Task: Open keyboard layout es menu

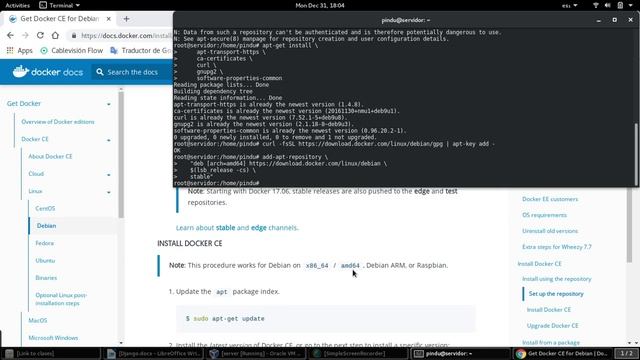Action: pos(570,5)
